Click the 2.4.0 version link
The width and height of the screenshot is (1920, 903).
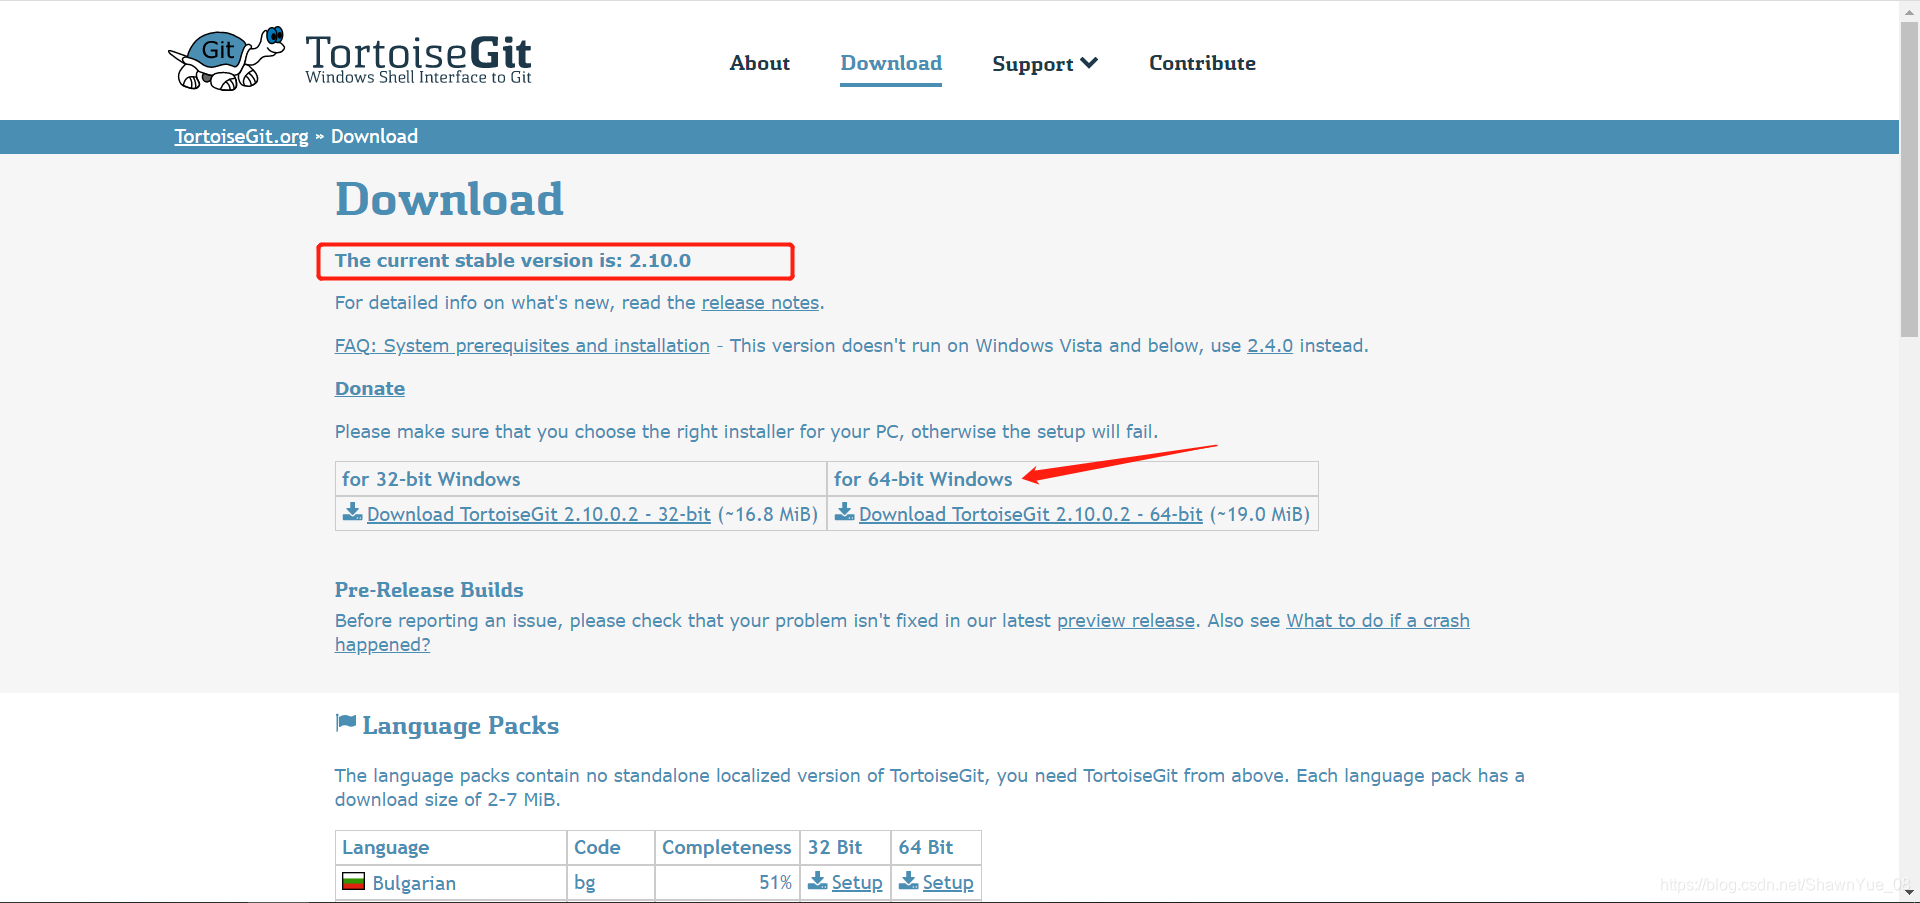pyautogui.click(x=1270, y=345)
